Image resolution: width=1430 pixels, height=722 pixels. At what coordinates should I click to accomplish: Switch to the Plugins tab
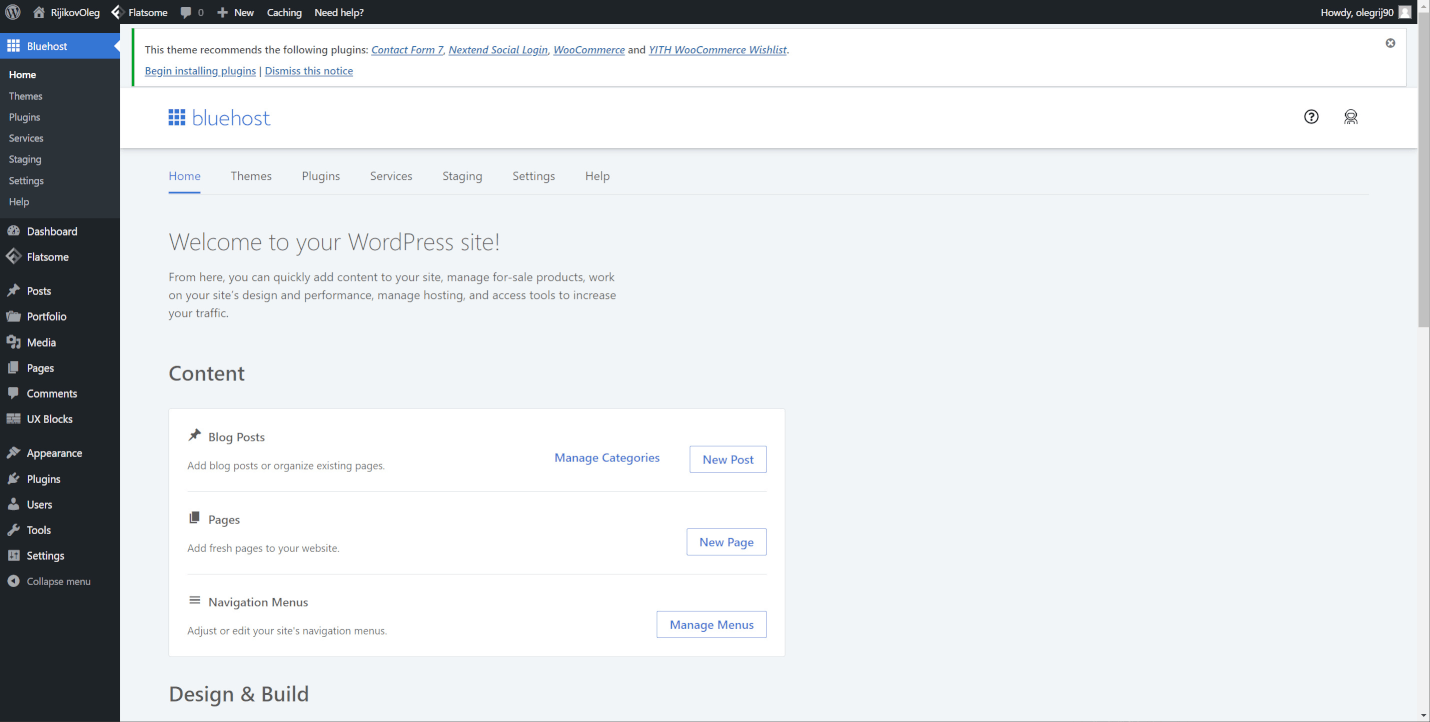click(x=321, y=176)
